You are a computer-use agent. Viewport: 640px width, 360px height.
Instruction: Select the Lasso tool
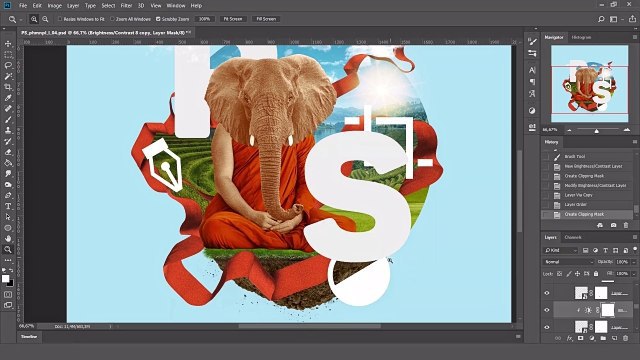coord(8,65)
